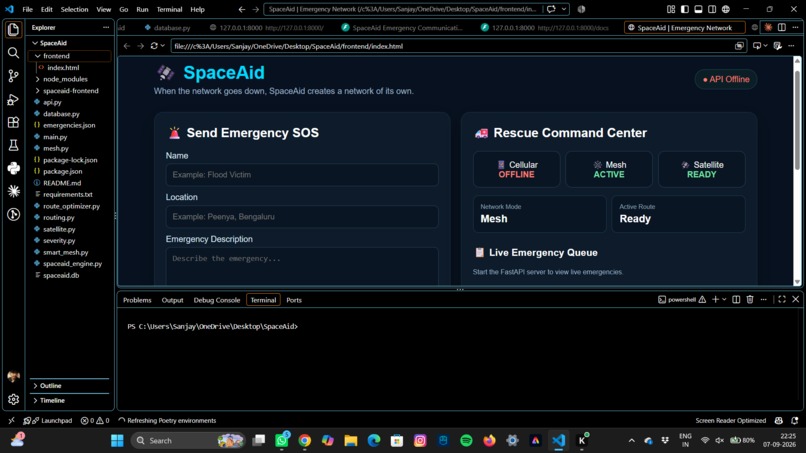Open Run and Debug view

(x=13, y=99)
